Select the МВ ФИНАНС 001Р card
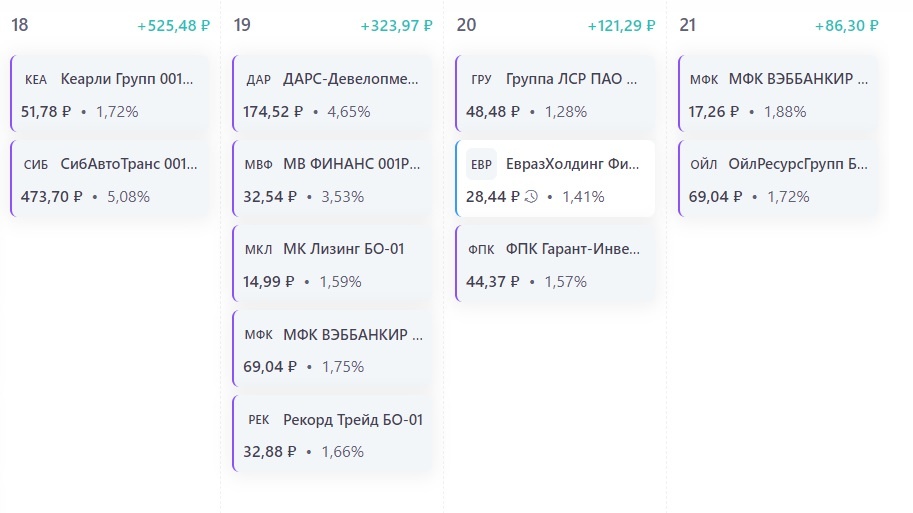Viewport: 913px width, 513px height. [x=332, y=179]
